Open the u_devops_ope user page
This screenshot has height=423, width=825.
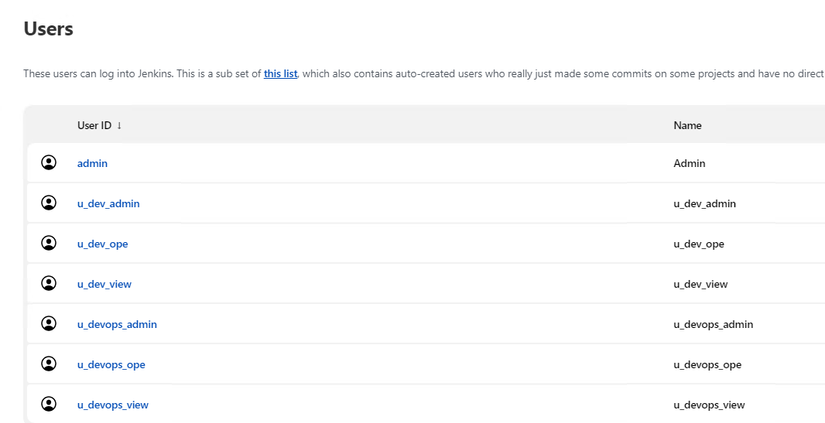click(111, 365)
